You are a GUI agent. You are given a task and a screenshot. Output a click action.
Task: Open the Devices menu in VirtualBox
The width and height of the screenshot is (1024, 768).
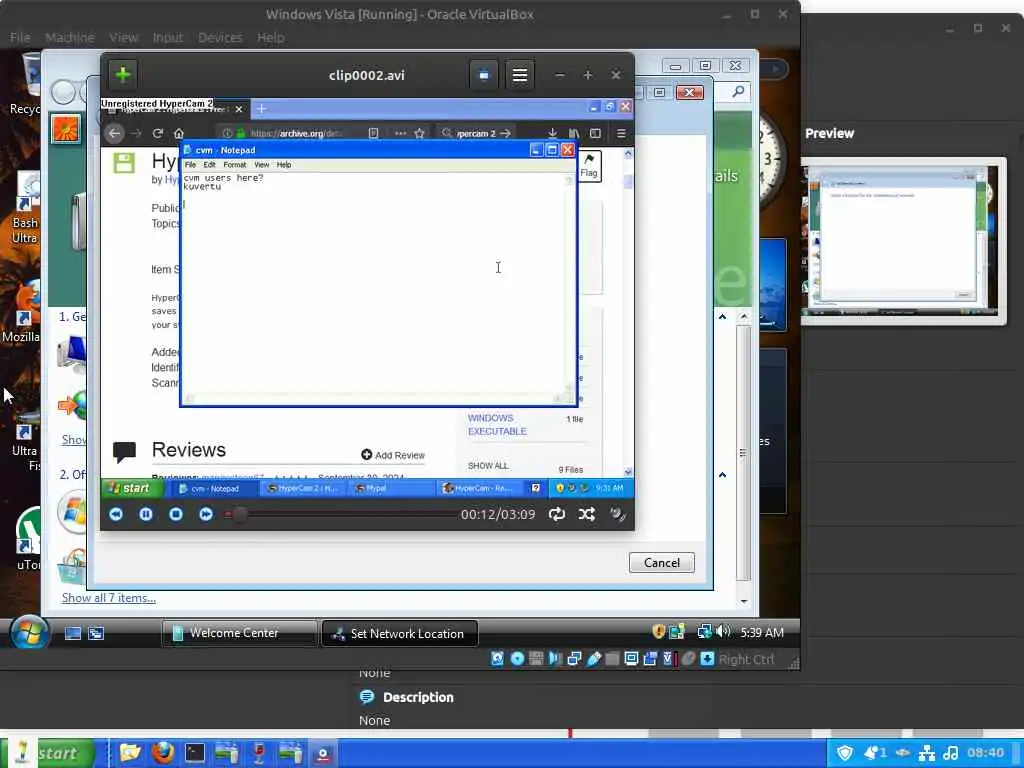tap(220, 37)
